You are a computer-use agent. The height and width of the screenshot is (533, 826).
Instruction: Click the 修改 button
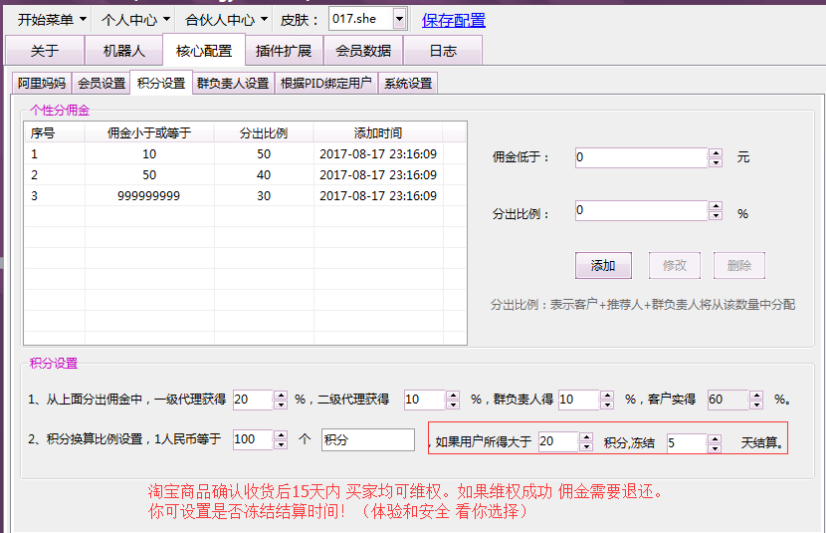point(675,265)
